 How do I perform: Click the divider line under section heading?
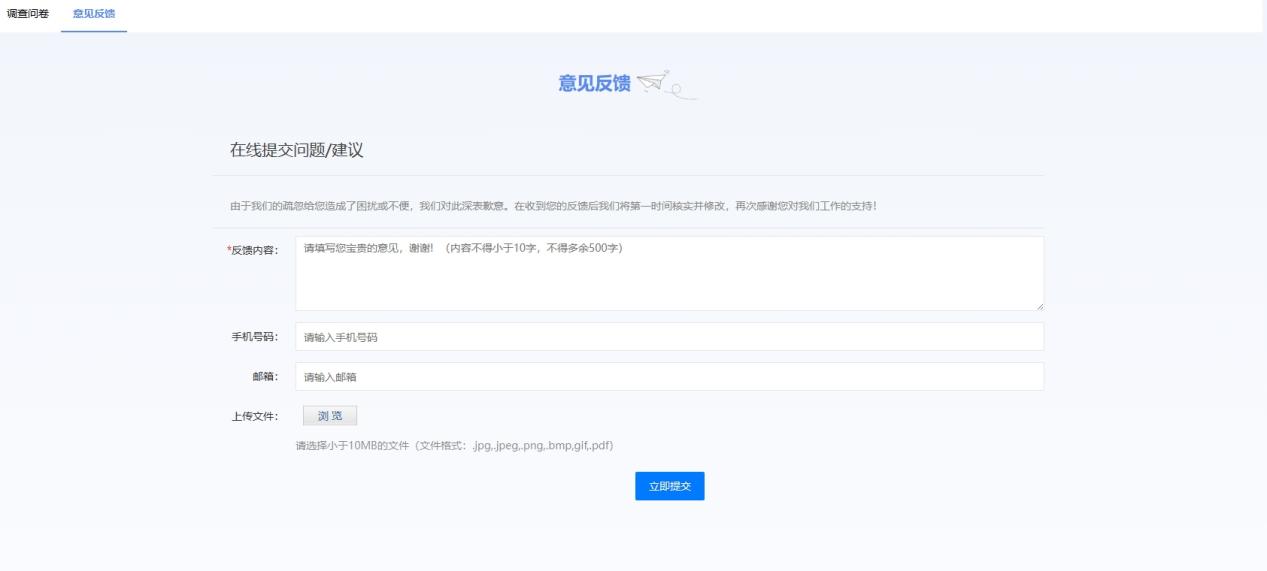628,176
